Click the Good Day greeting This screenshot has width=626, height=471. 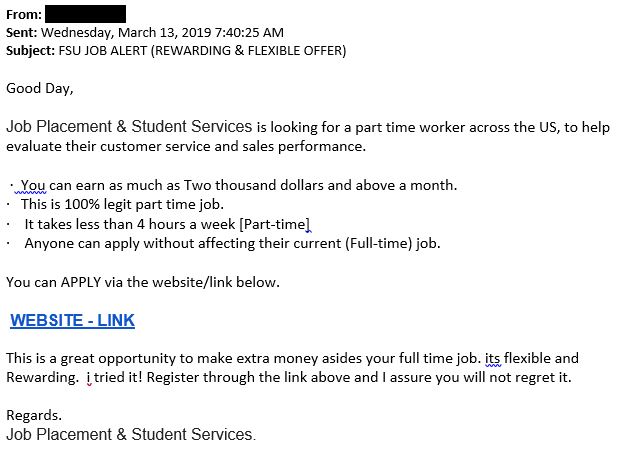click(40, 88)
